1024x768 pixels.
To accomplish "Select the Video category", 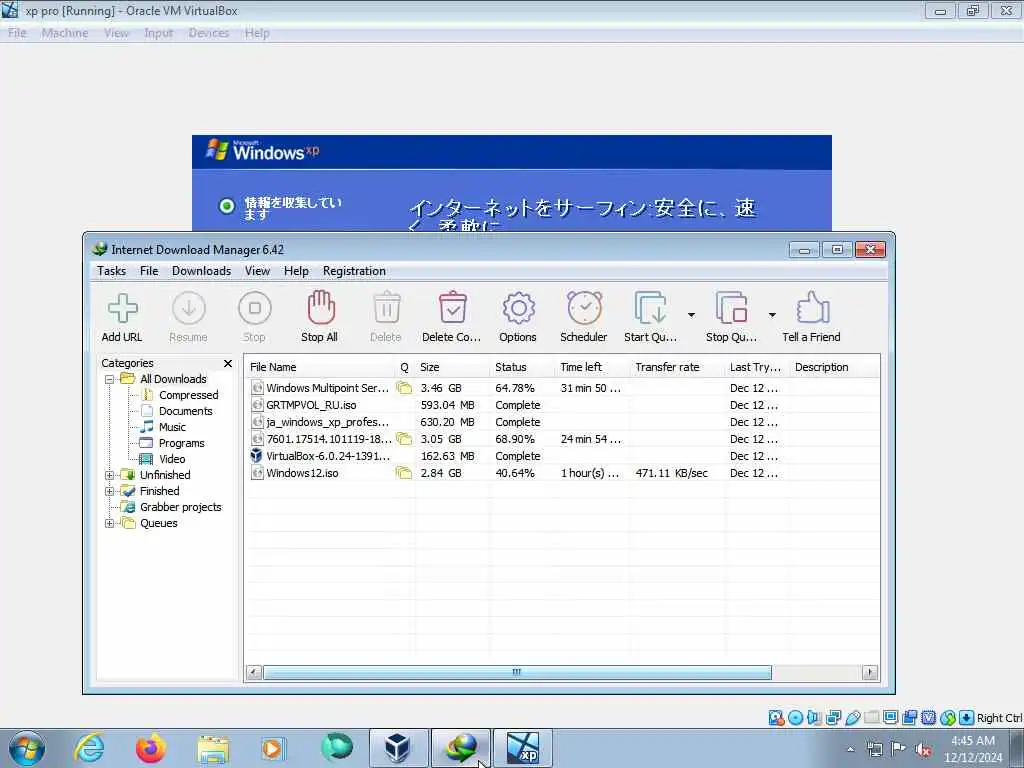I will coord(172,459).
